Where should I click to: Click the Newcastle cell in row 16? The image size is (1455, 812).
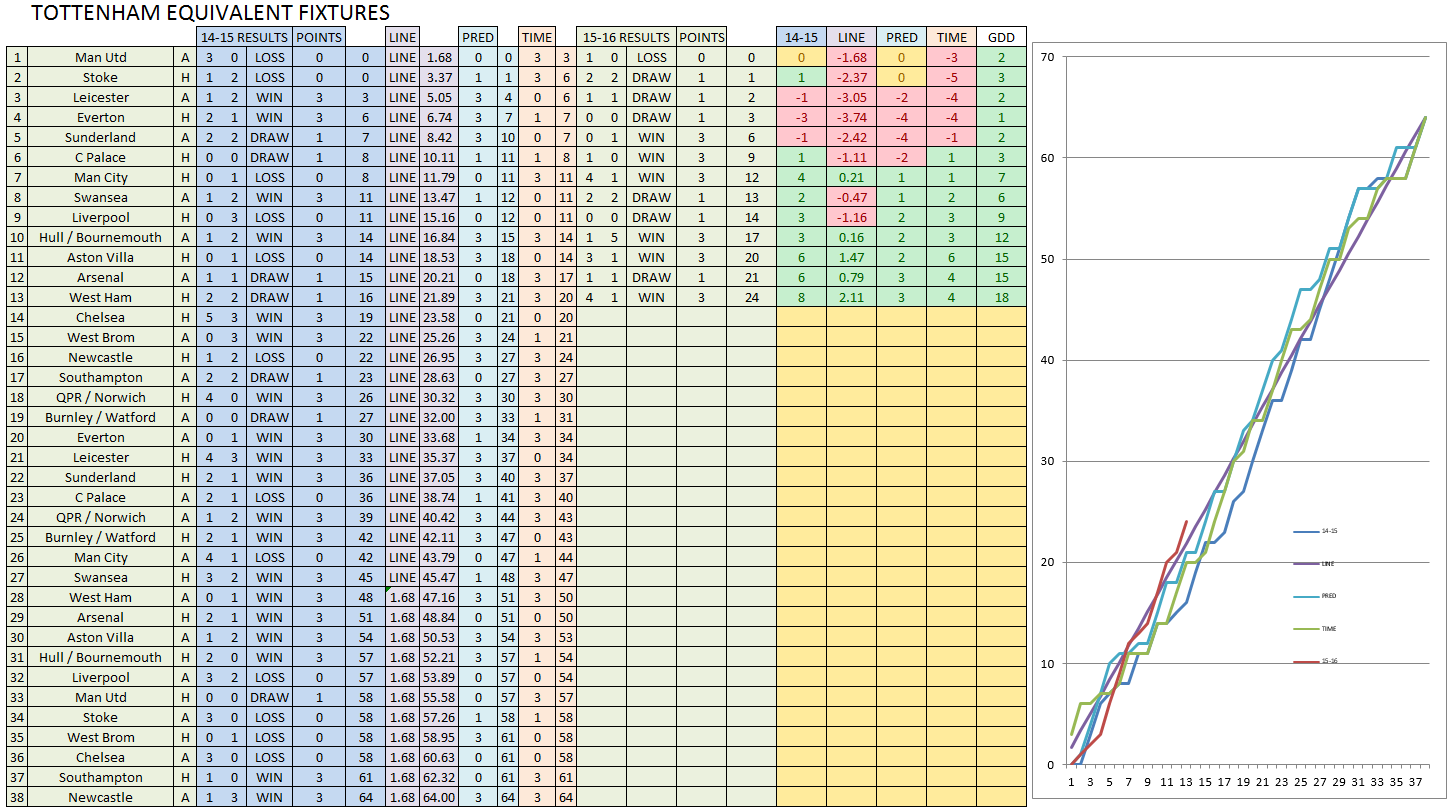point(101,357)
